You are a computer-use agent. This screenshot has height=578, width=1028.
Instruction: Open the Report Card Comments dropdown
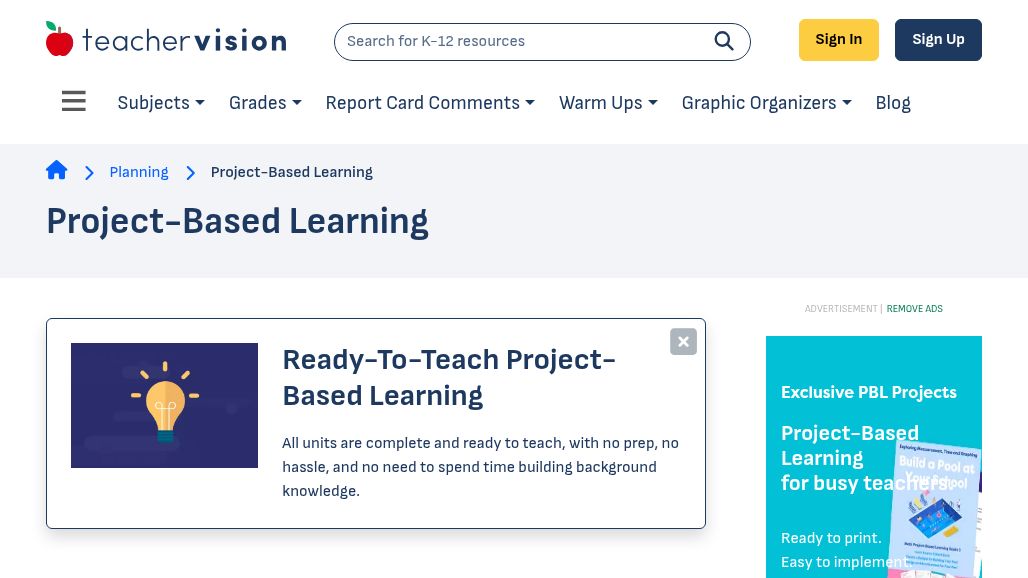click(430, 103)
